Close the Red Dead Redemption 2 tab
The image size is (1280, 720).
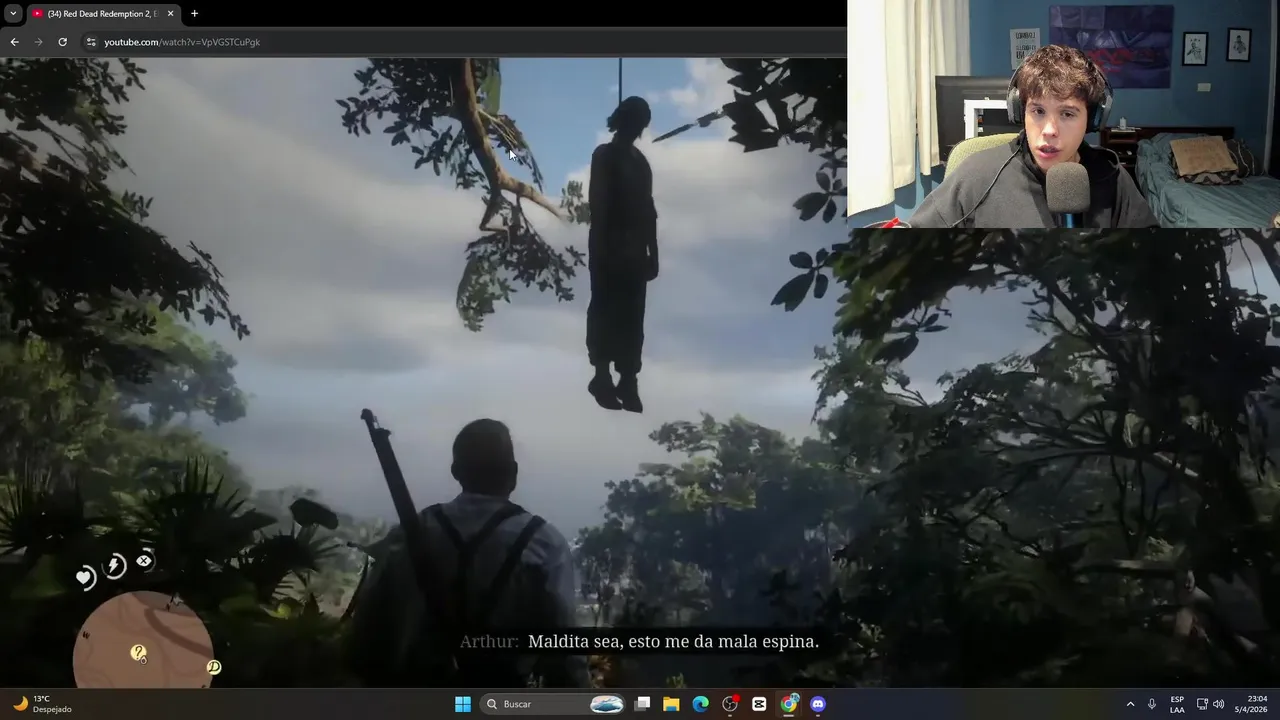coord(170,13)
